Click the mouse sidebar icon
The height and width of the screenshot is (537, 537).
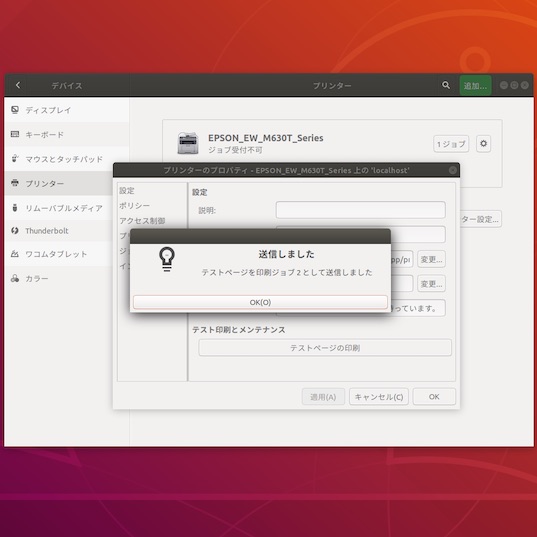tap(15, 159)
